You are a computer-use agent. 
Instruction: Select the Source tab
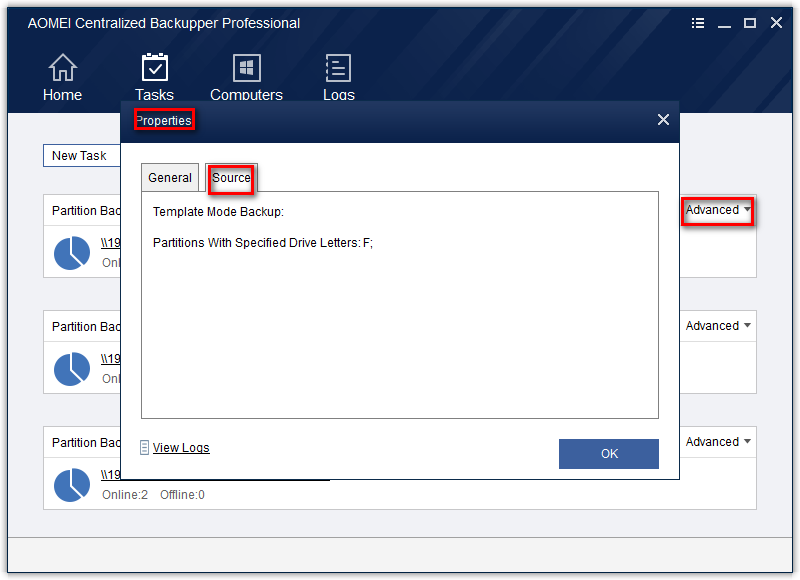click(231, 178)
